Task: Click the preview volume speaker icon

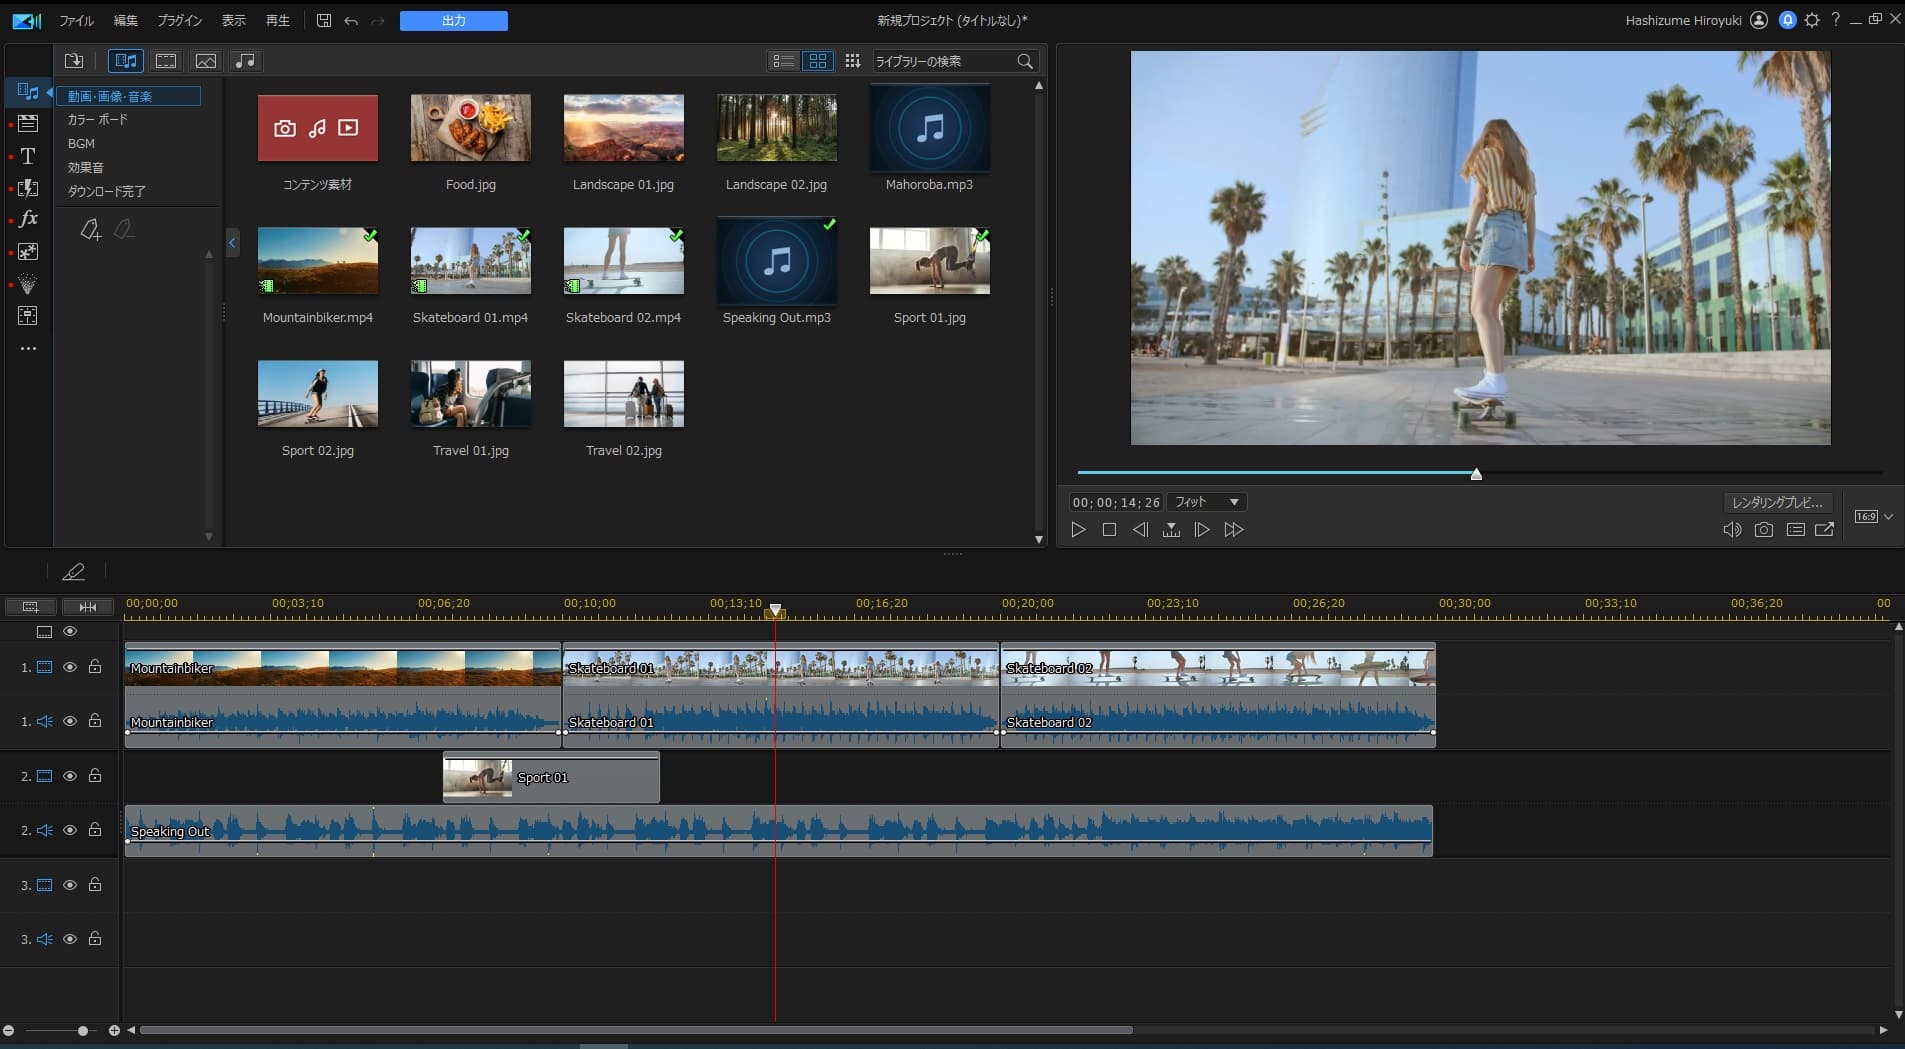Action: click(1732, 530)
